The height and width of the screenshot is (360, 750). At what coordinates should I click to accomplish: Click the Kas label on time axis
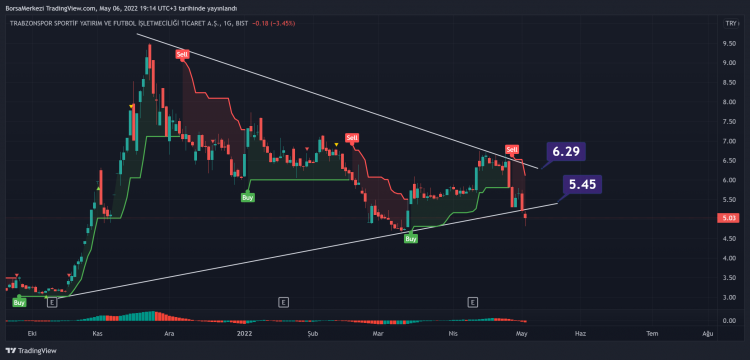tap(97, 333)
